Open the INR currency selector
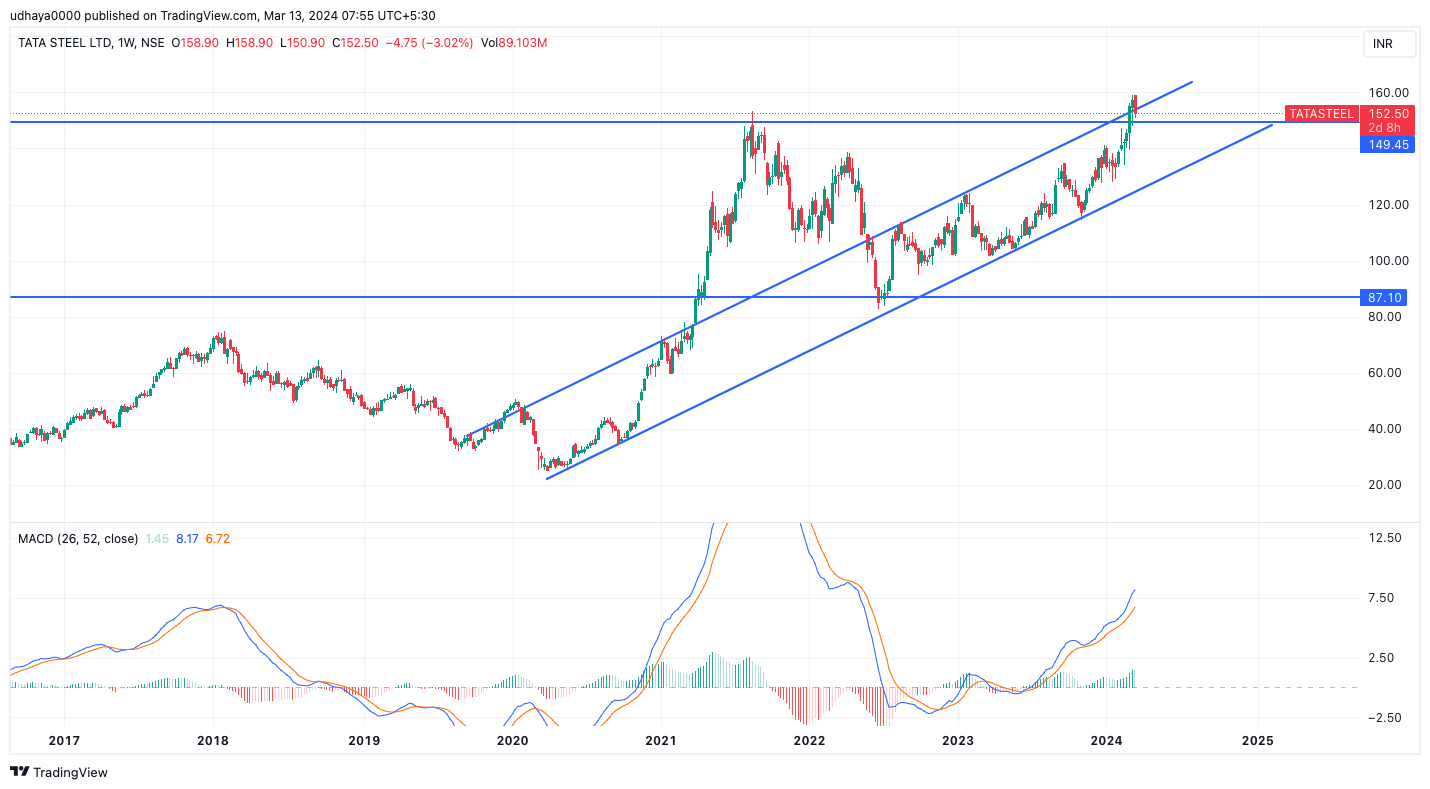This screenshot has height=789, width=1430. 1390,44
